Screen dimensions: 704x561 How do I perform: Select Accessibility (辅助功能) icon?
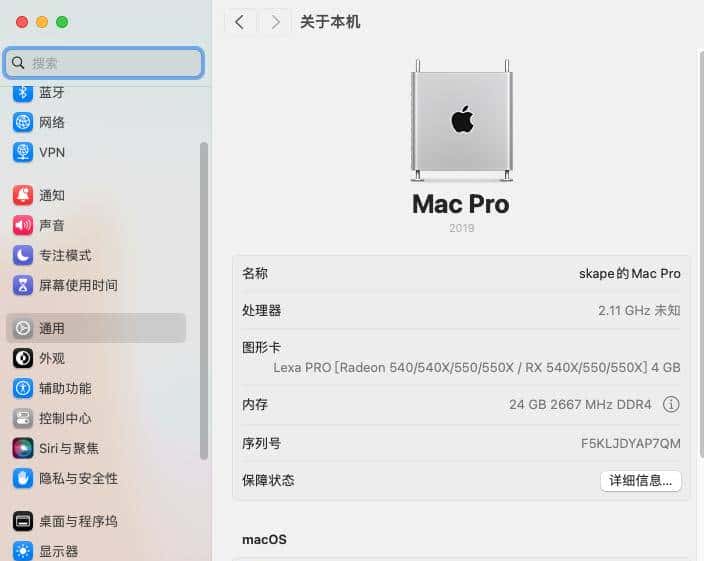coord(22,388)
